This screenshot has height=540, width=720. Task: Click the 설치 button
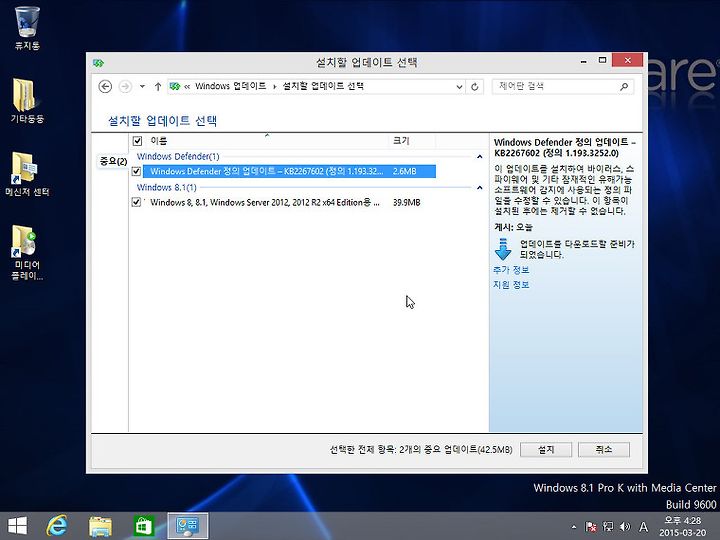[x=546, y=450]
